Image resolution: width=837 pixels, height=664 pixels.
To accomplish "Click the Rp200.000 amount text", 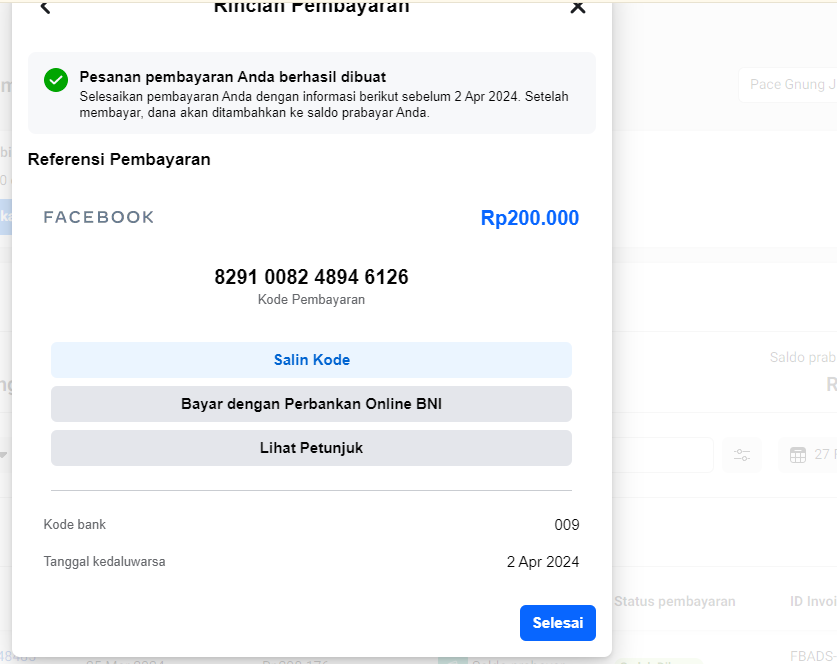I will [529, 218].
